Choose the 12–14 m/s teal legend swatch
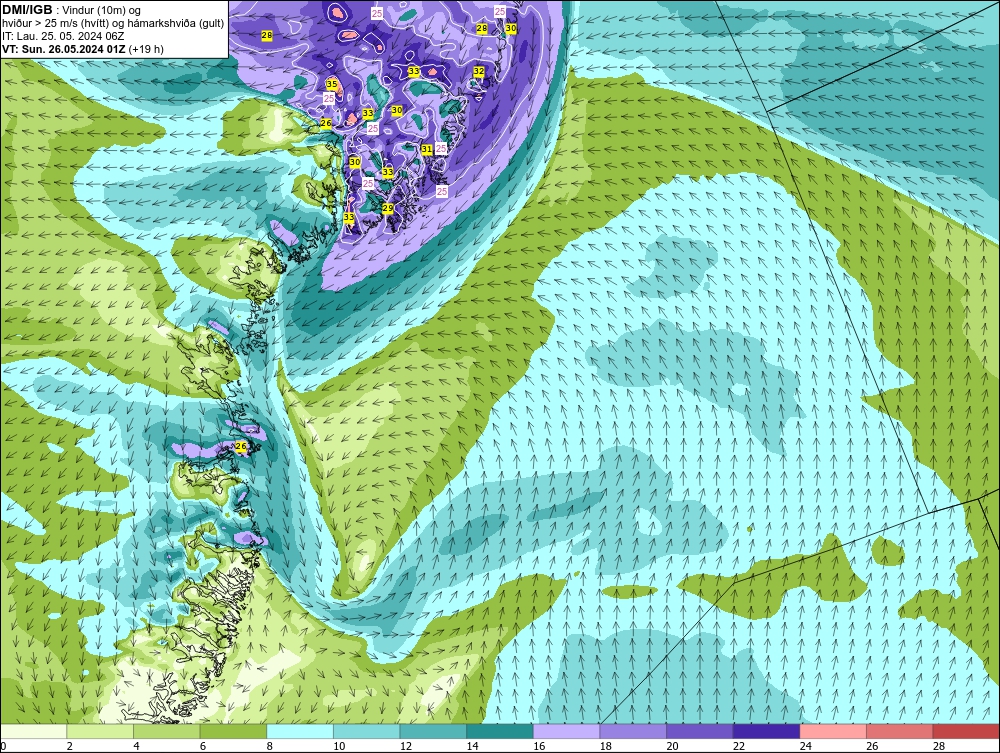 (433, 731)
